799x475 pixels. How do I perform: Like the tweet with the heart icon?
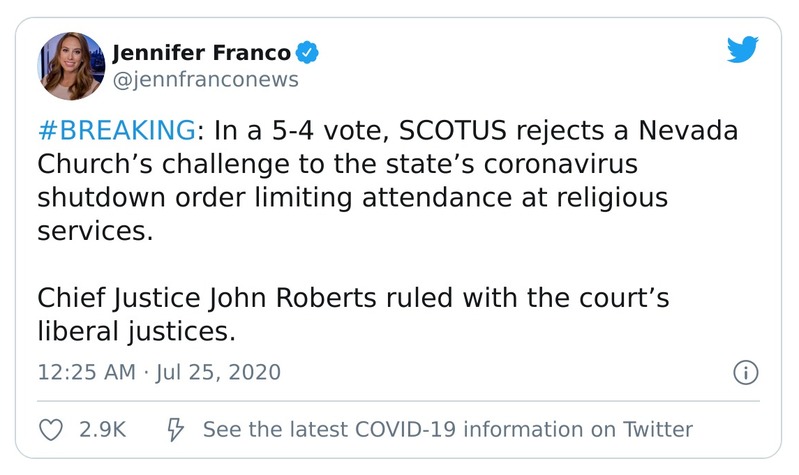50,430
